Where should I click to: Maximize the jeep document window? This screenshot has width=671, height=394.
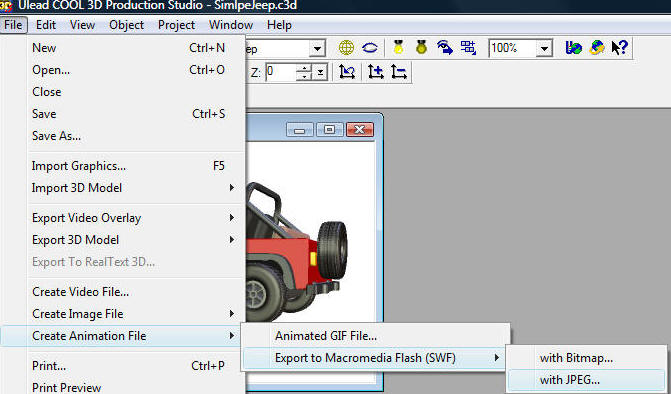(330, 129)
